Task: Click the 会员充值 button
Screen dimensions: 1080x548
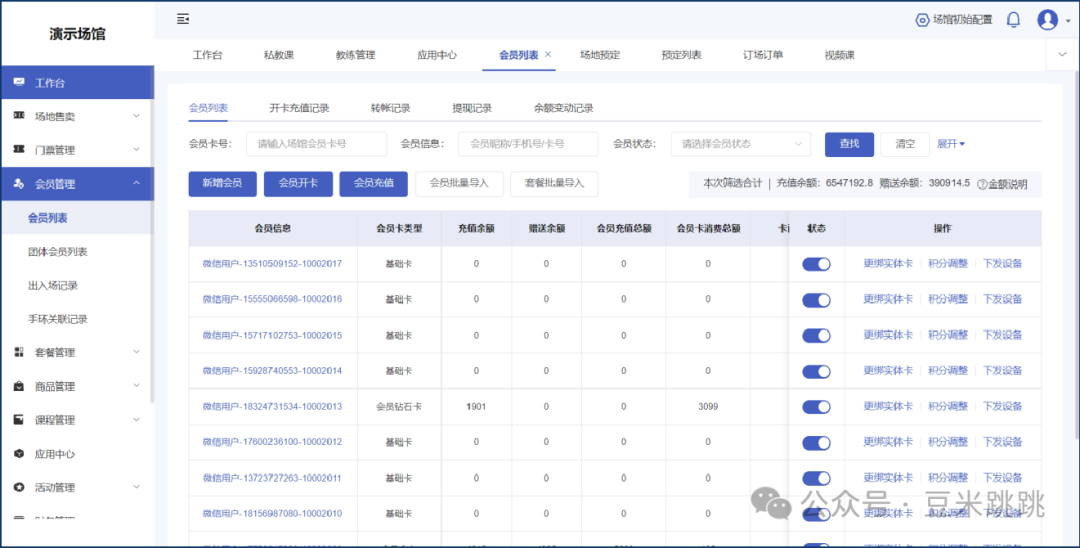Action: 373,184
